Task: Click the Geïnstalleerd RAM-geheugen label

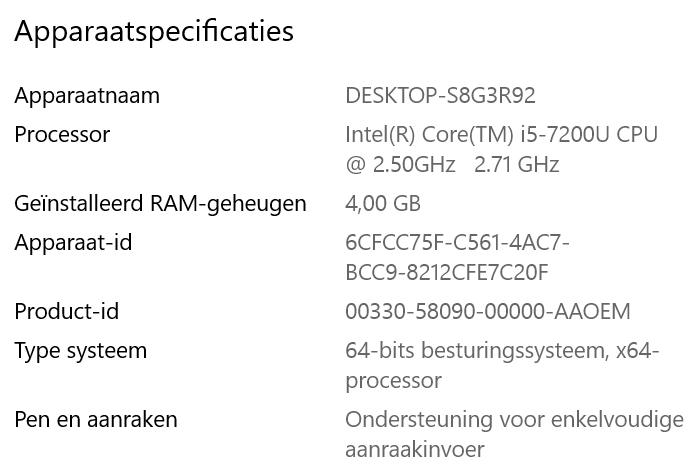Action: [160, 204]
